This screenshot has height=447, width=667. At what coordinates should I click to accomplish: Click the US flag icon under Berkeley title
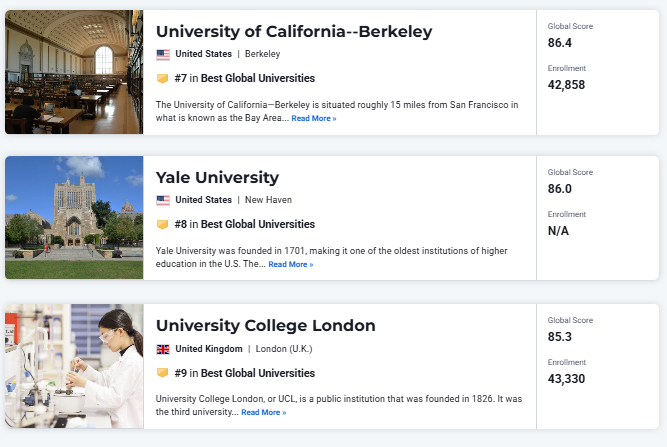click(x=163, y=54)
